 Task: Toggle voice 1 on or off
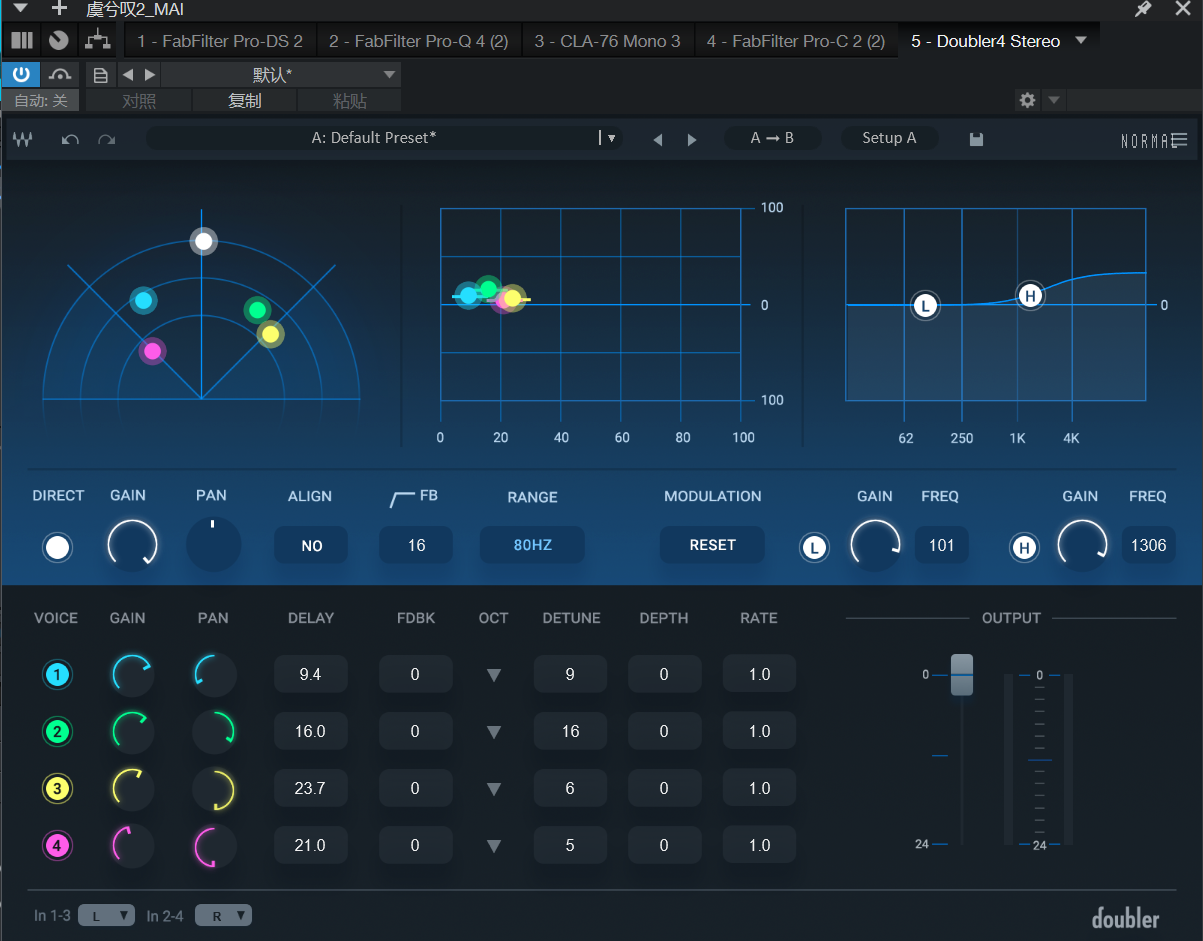pos(57,675)
